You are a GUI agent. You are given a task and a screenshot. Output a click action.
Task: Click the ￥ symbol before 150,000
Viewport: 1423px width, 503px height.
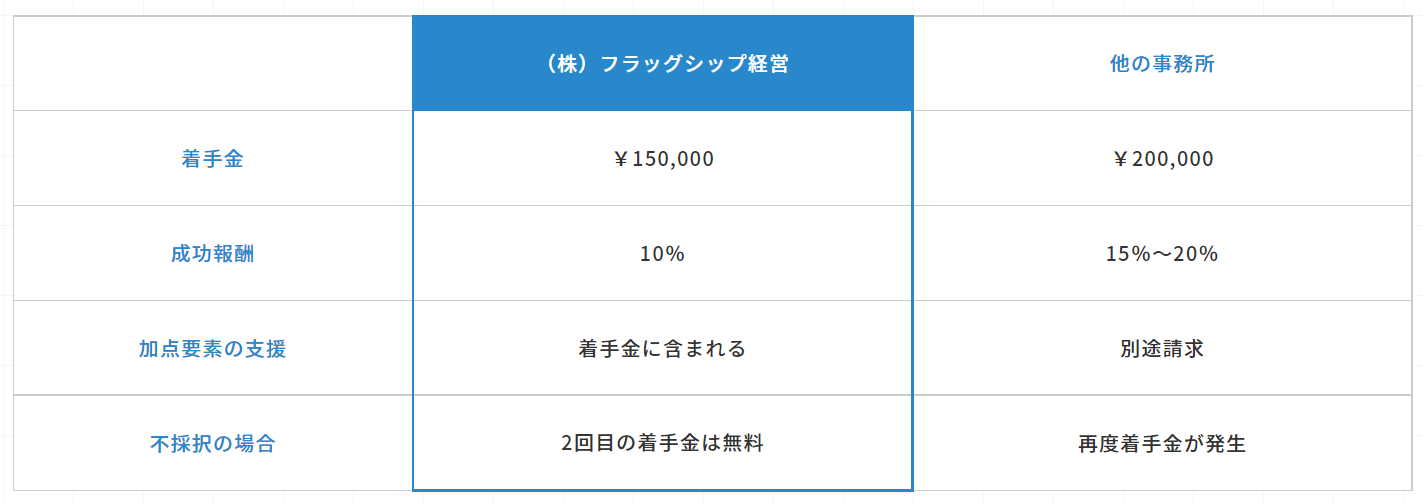coord(620,159)
